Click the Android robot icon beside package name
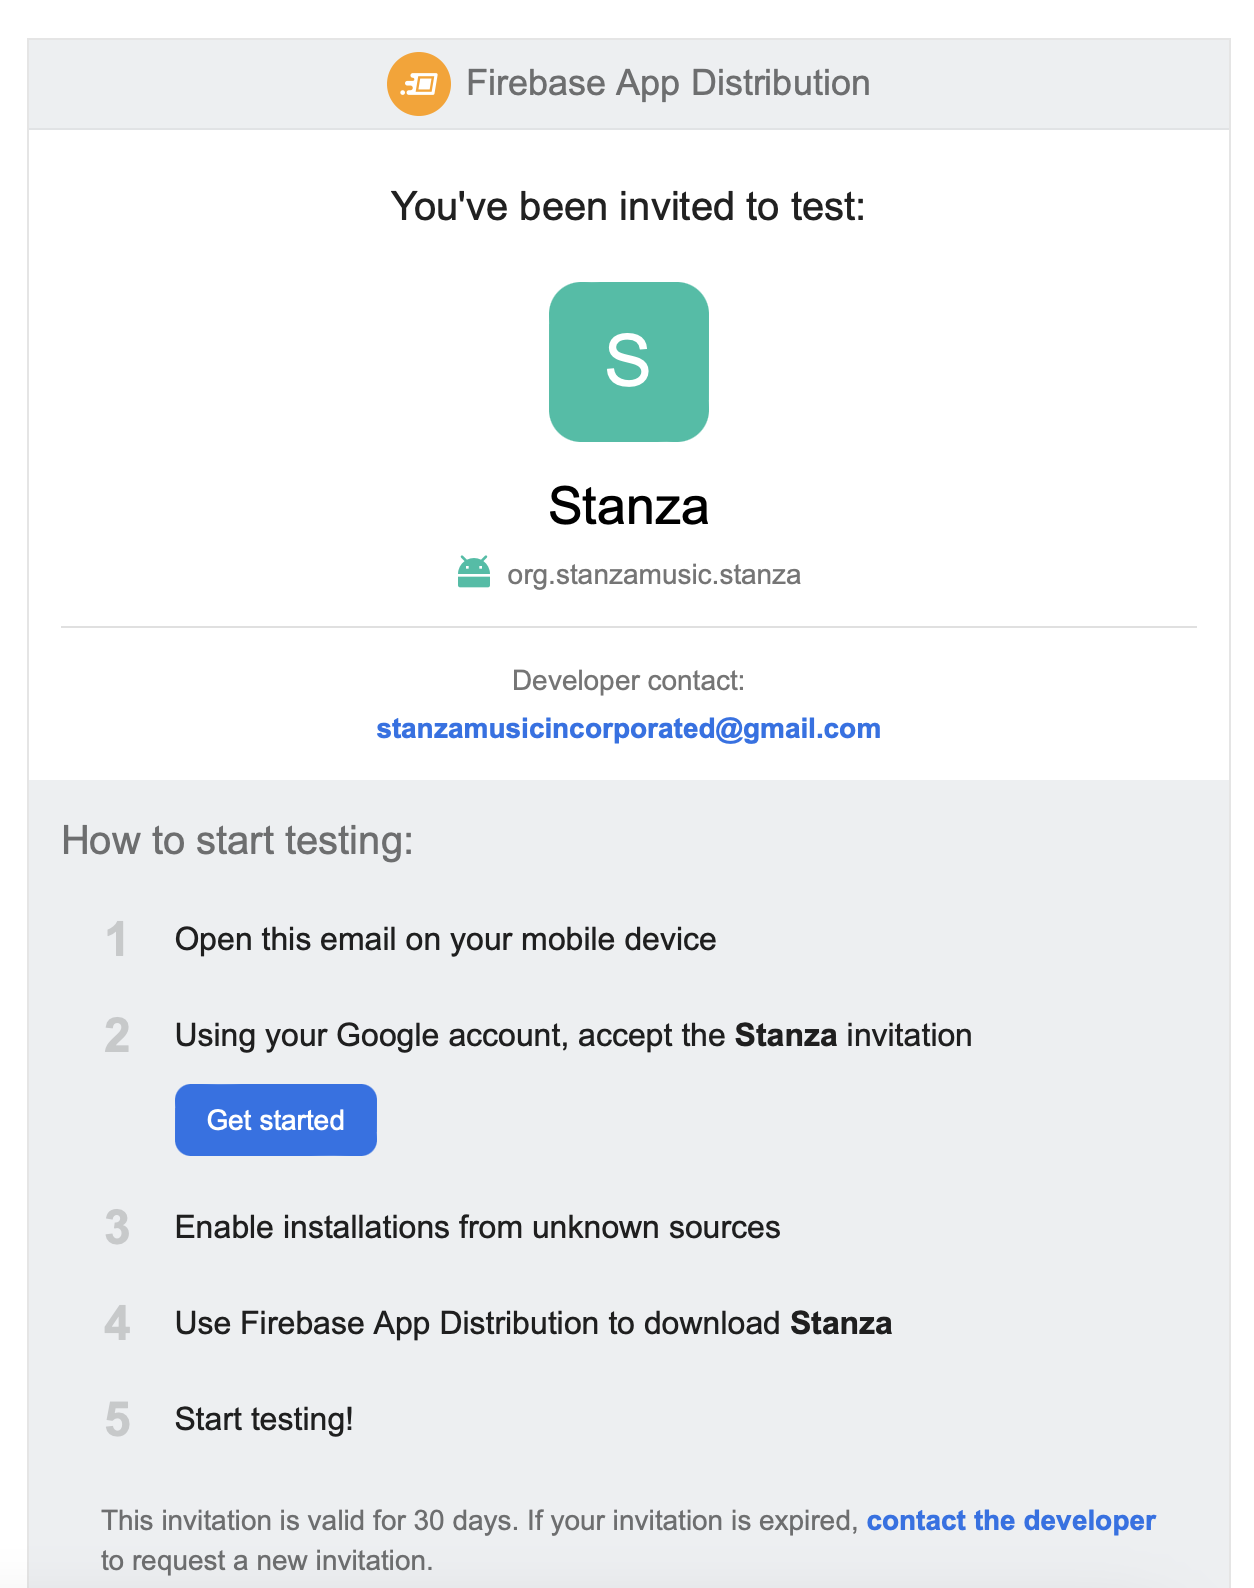This screenshot has width=1254, height=1588. [474, 573]
